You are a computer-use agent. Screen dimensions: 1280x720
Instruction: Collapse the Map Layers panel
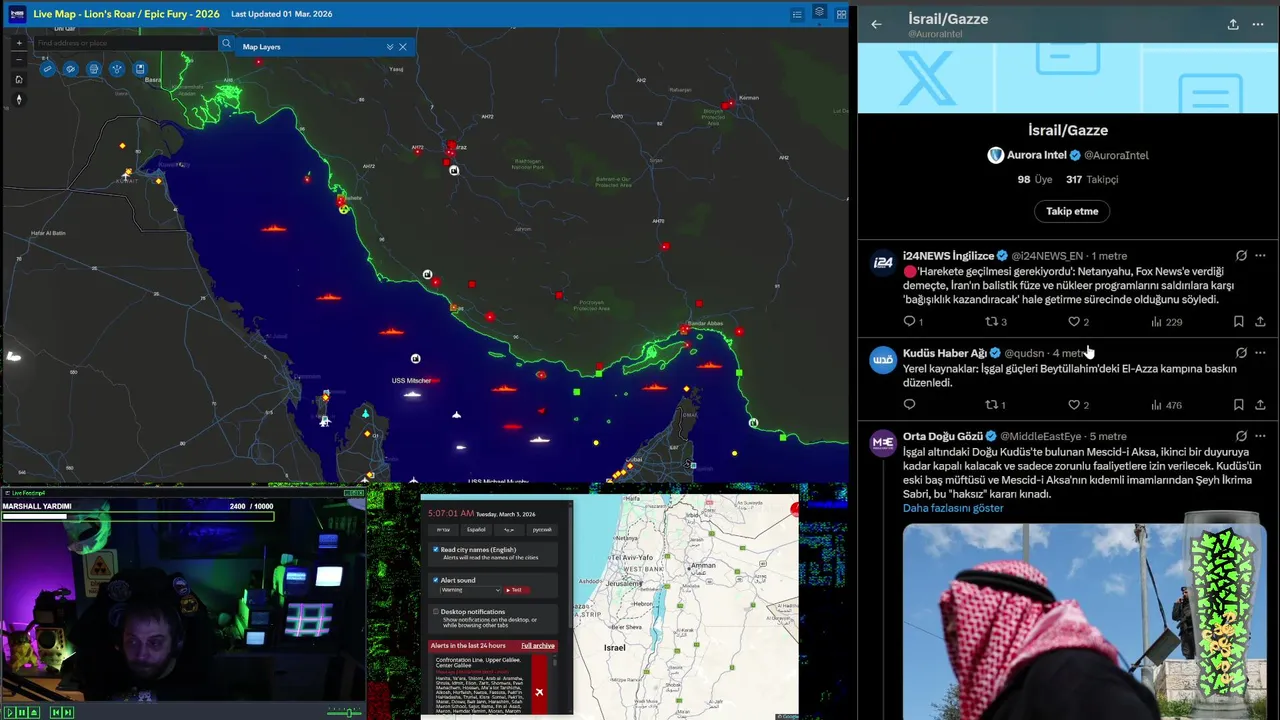coord(390,47)
